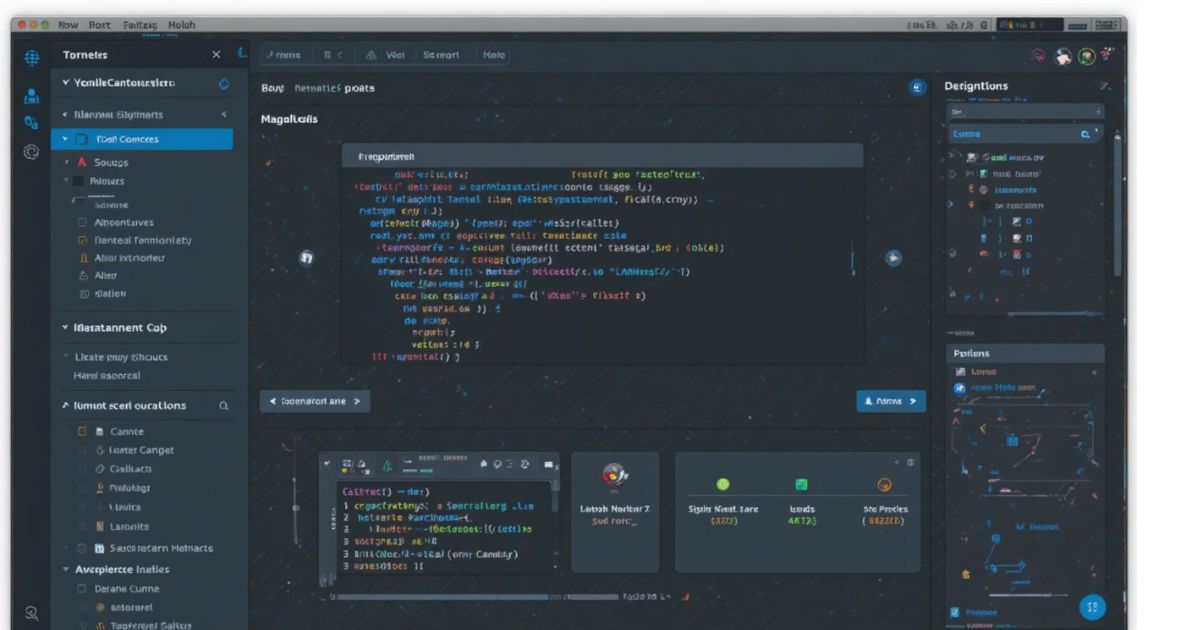This screenshot has width=1200, height=630.
Task: Click the red A icon beside Souags
Action: pyautogui.click(x=81, y=162)
